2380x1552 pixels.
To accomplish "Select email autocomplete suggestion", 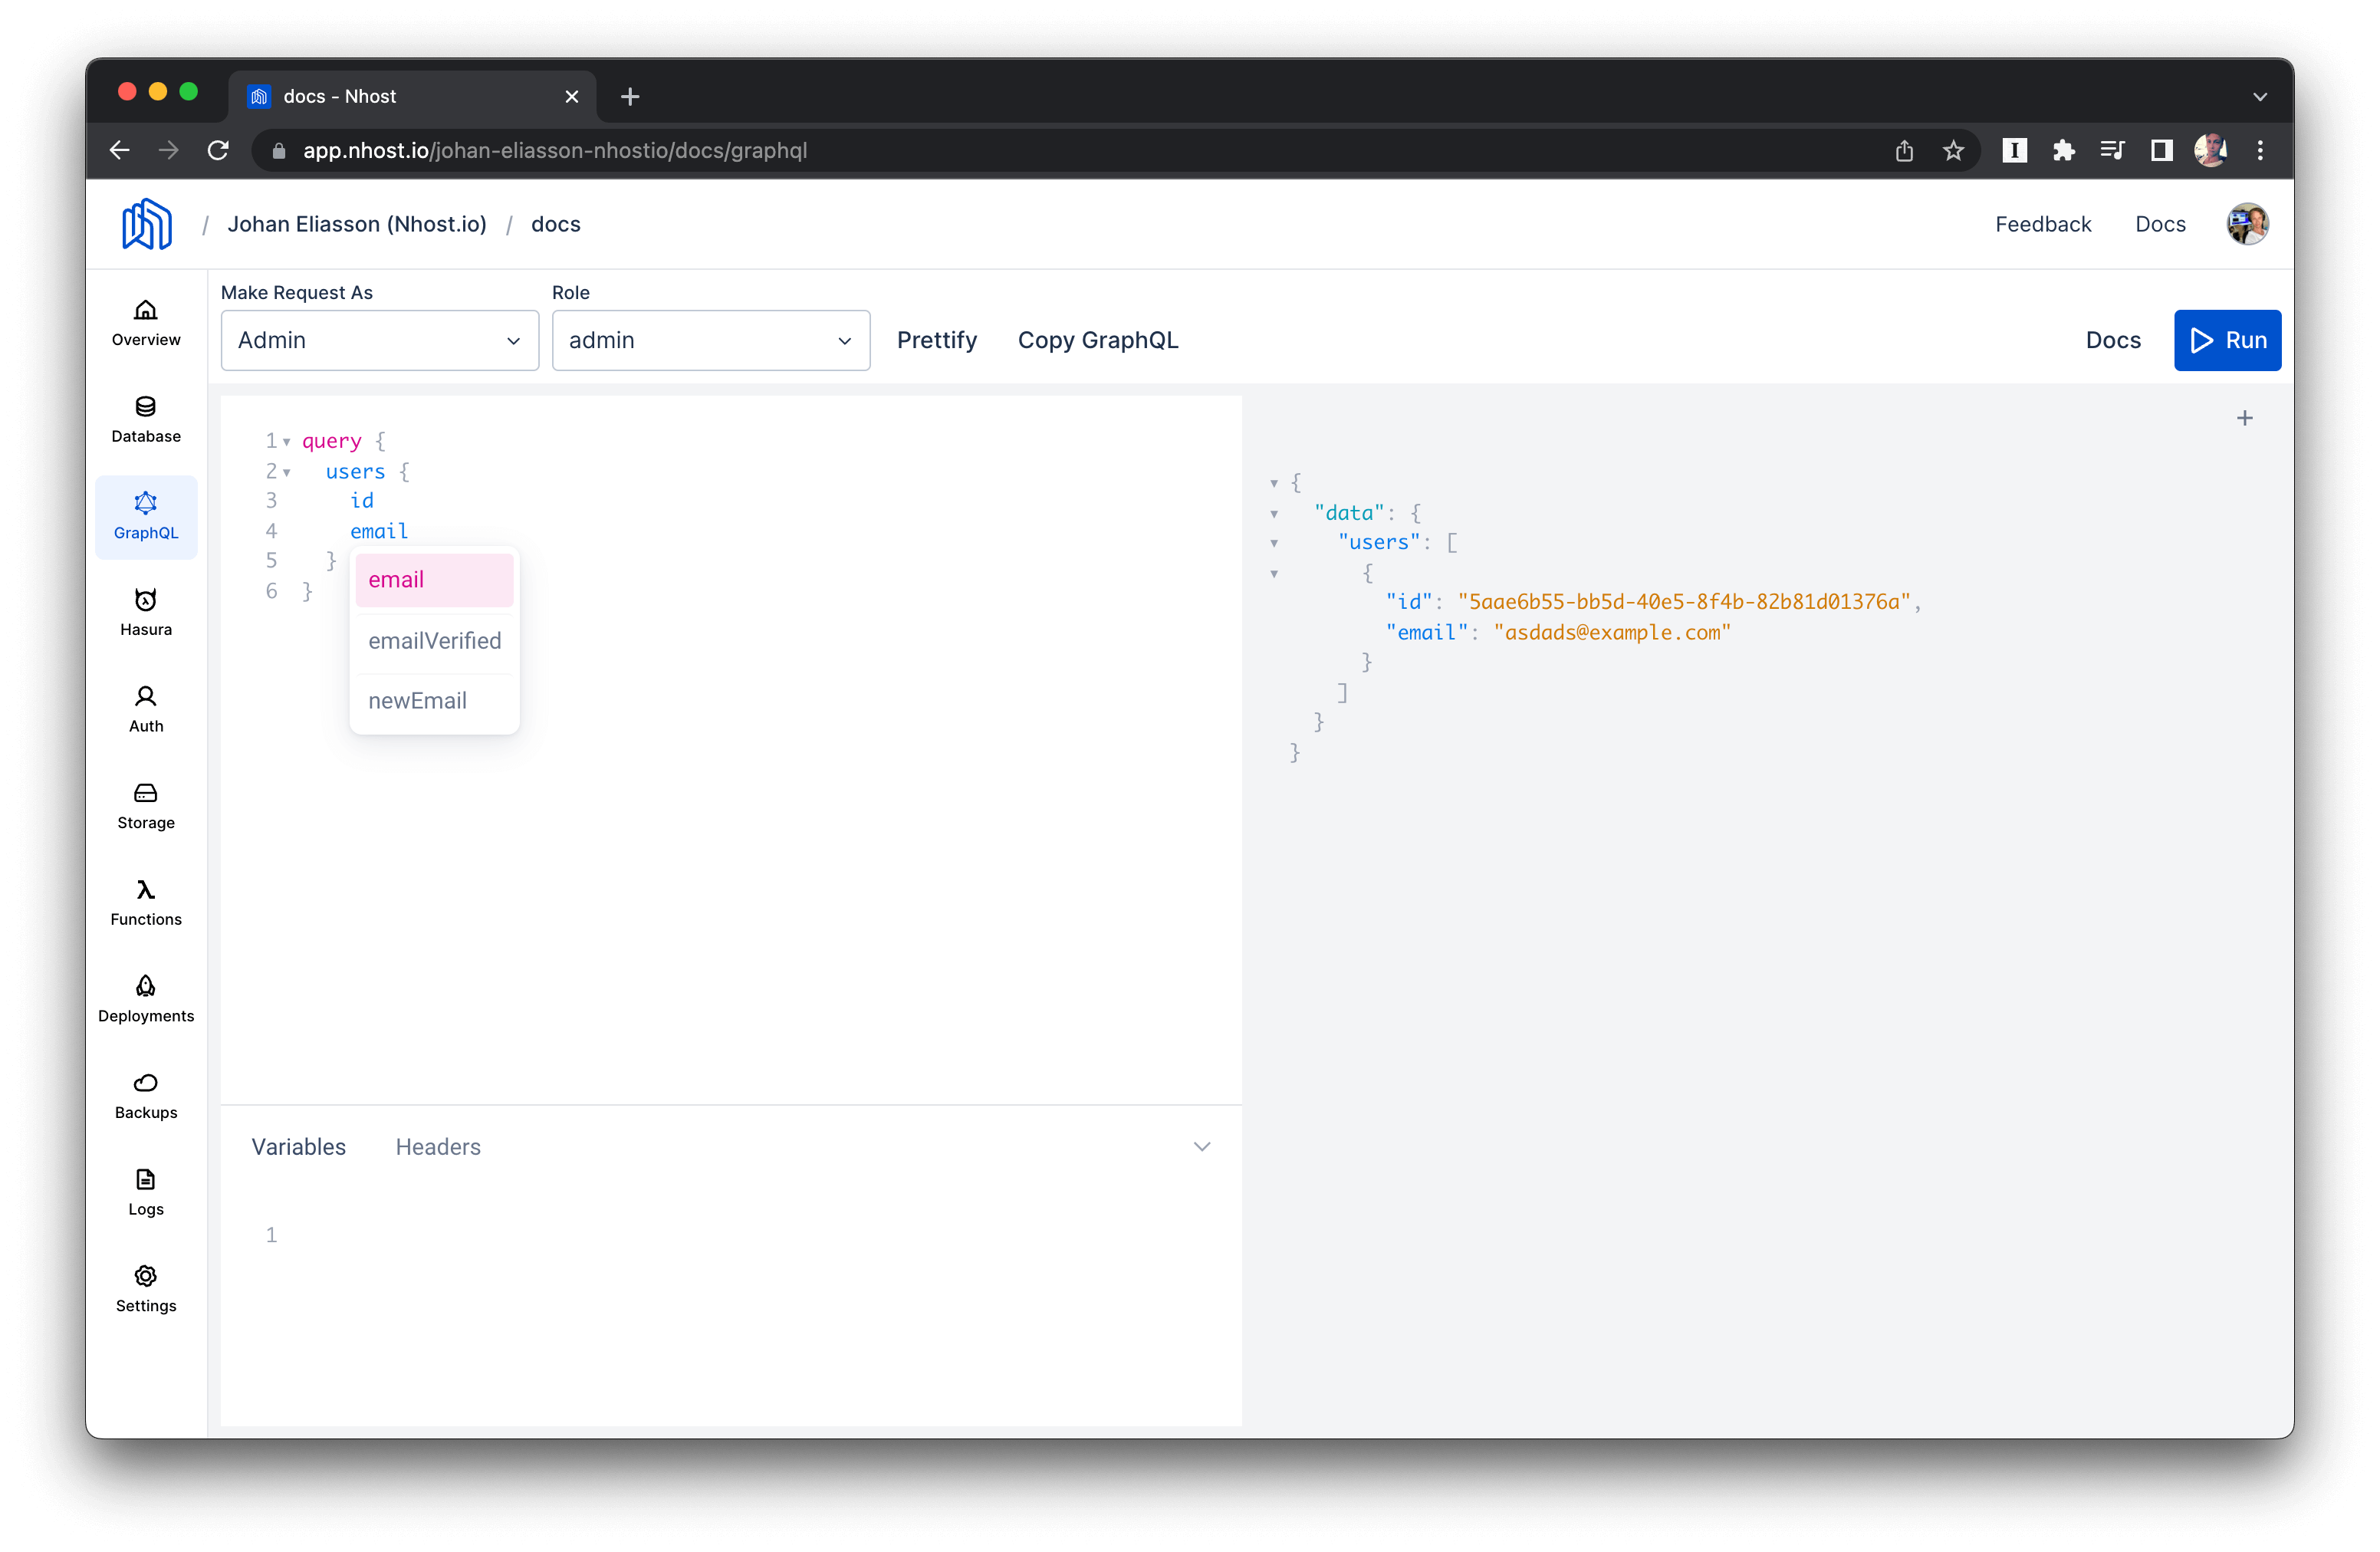I will [x=434, y=580].
